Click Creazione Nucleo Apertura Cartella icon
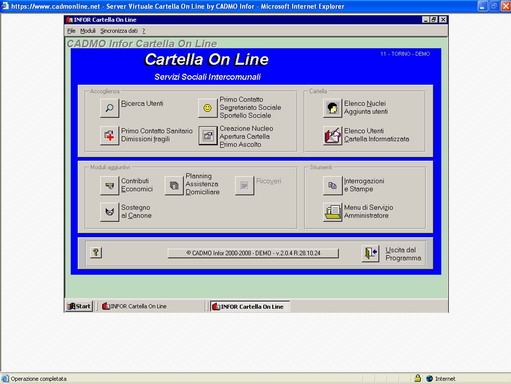Viewport: 511px width, 384px height. [208, 136]
